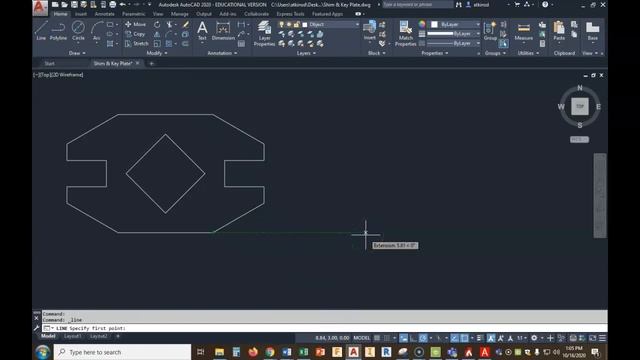Click the MODEL space button in status bar

(x=362, y=338)
